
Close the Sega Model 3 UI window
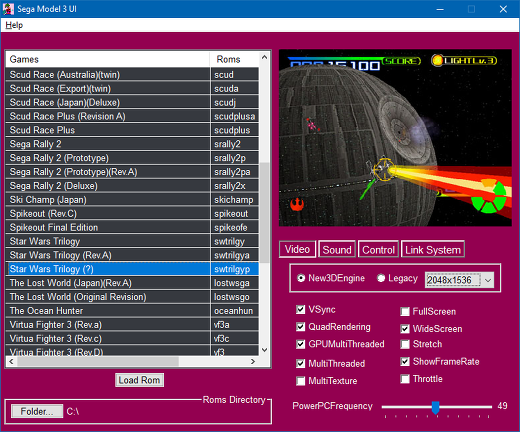point(503,9)
